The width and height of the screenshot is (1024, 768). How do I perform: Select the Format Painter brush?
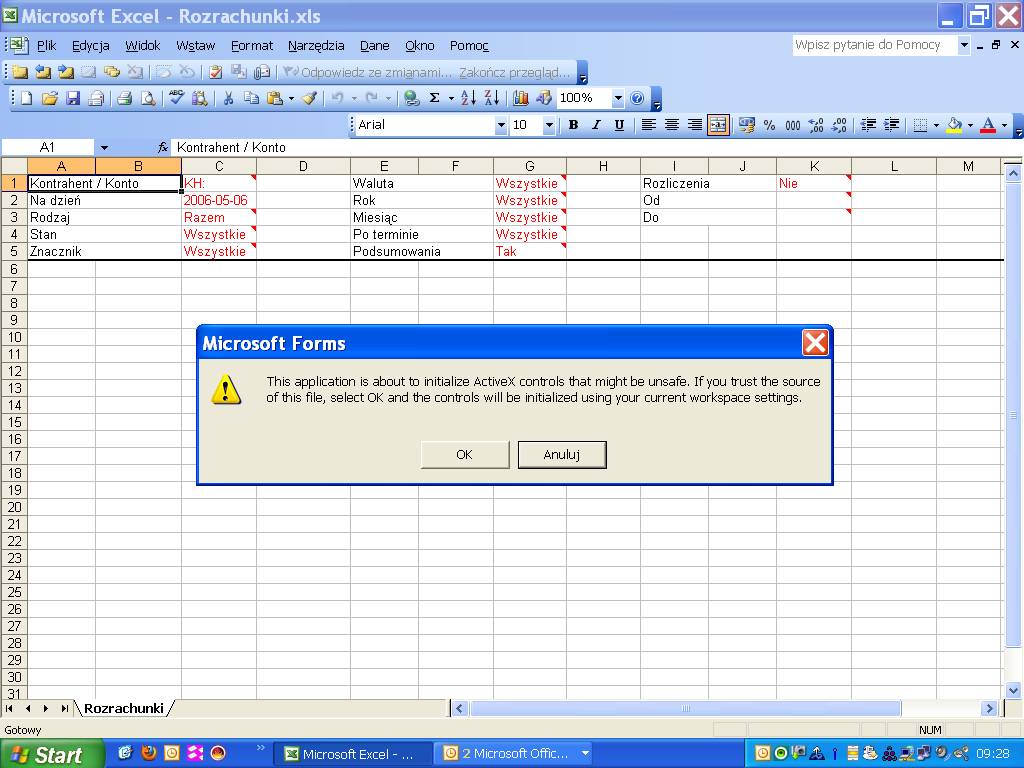pyautogui.click(x=310, y=99)
